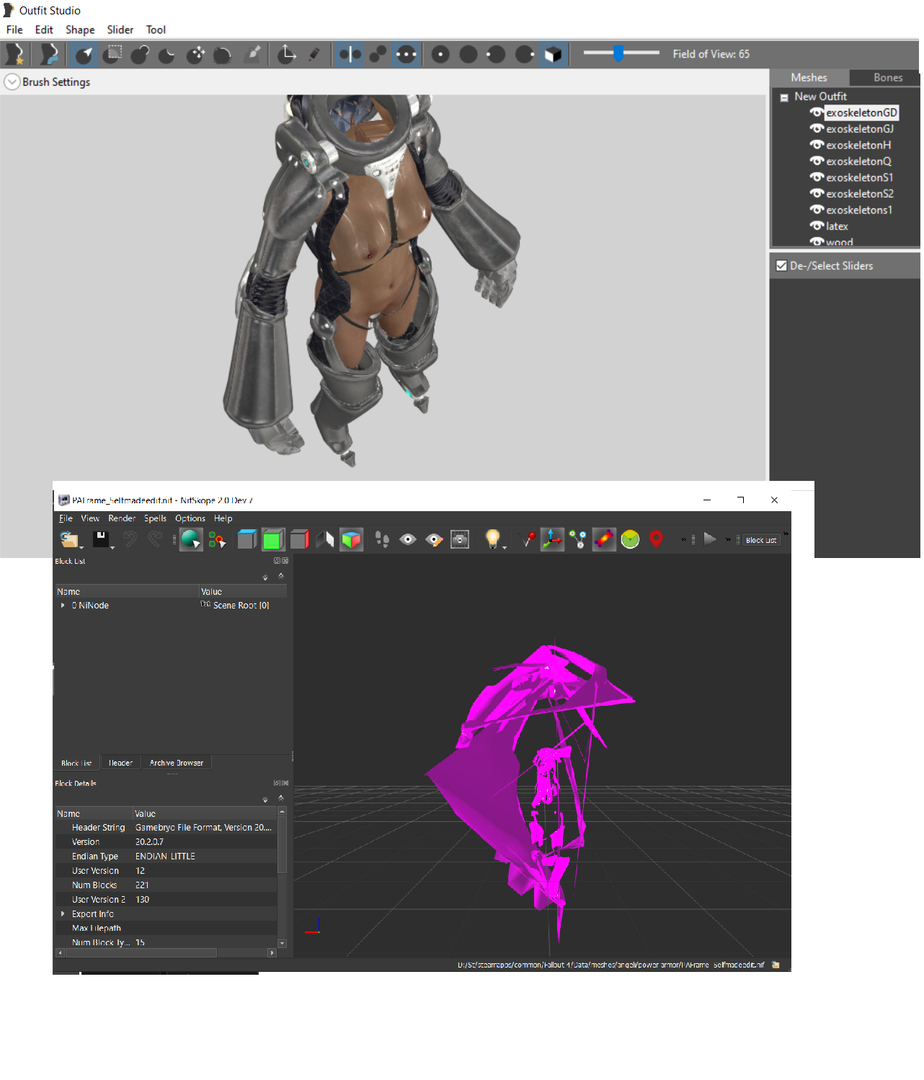Toggle Global Brush Collision

coord(406,54)
